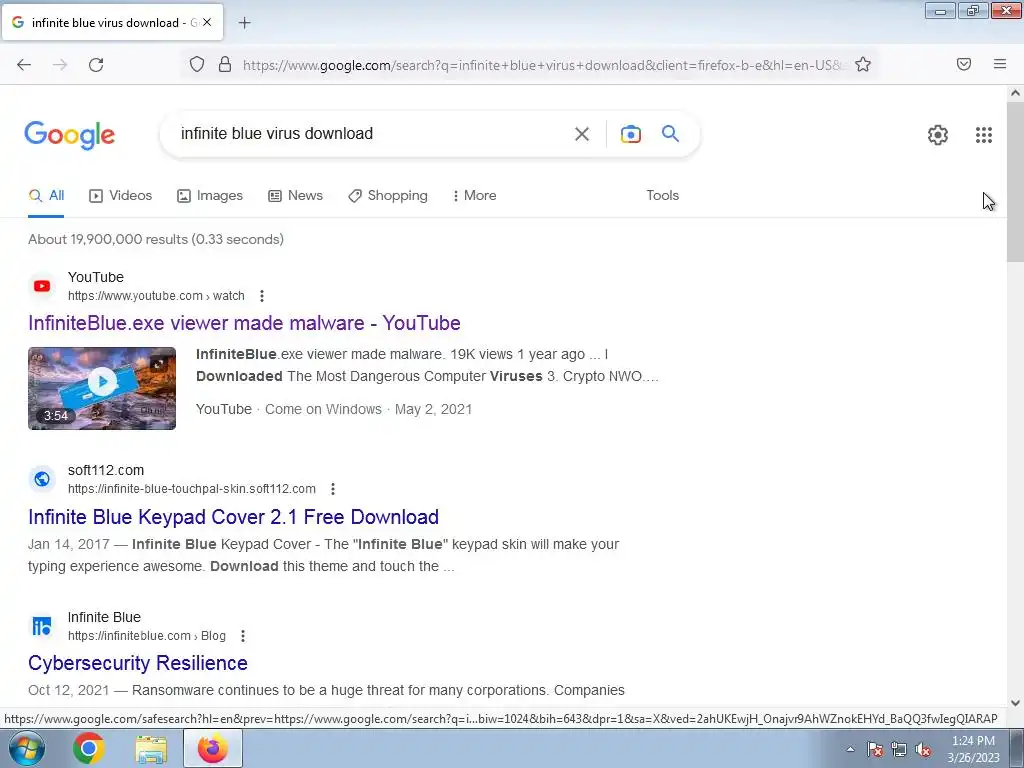This screenshot has width=1024, height=768.
Task: Open 'Infinite Blue Keypad Cover 2.1 Free Download'
Action: click(233, 517)
